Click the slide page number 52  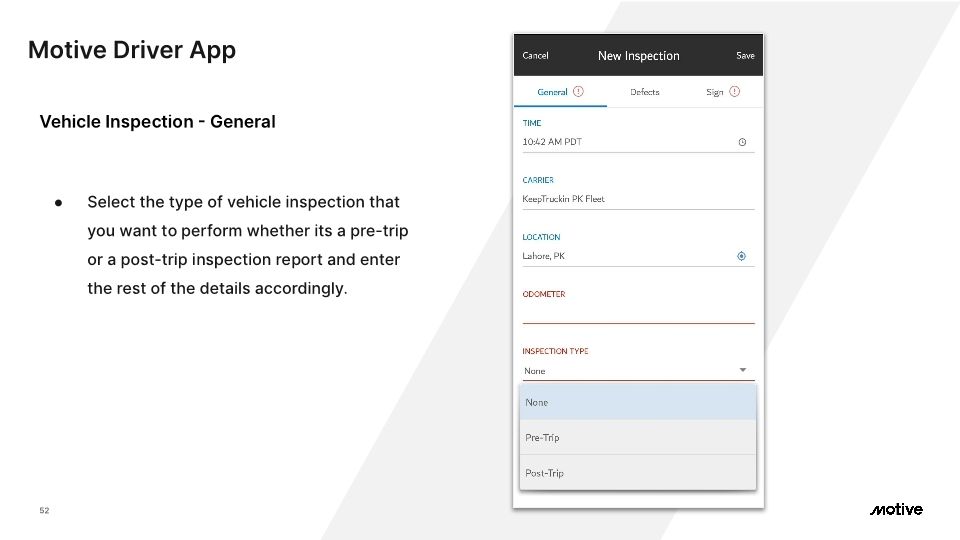pyautogui.click(x=44, y=510)
